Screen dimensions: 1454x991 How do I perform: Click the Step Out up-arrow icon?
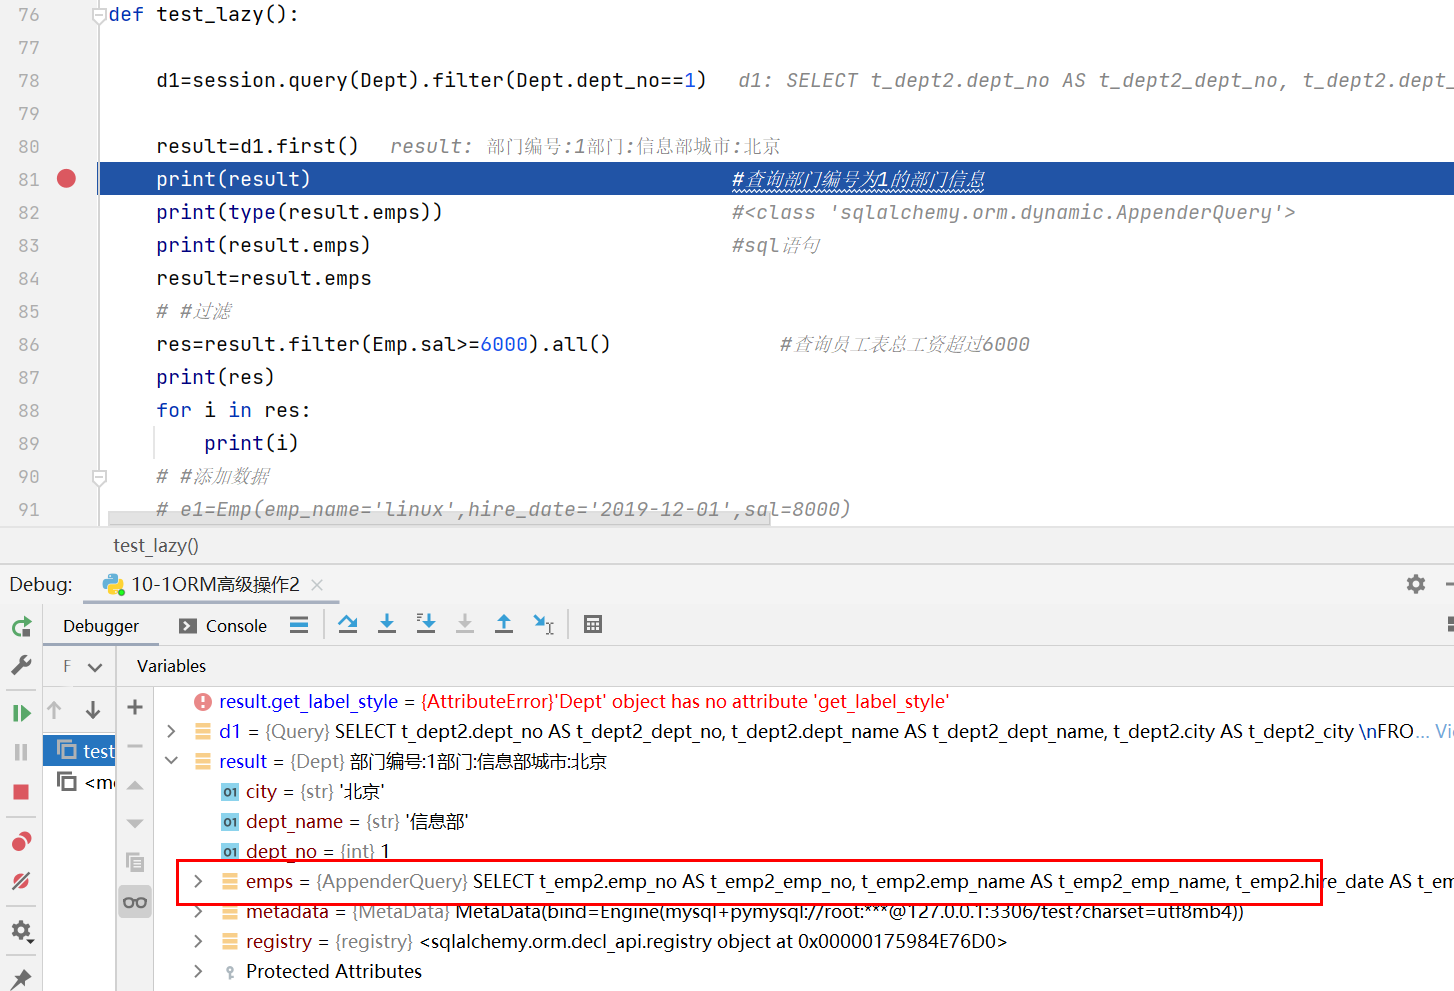pyautogui.click(x=504, y=625)
